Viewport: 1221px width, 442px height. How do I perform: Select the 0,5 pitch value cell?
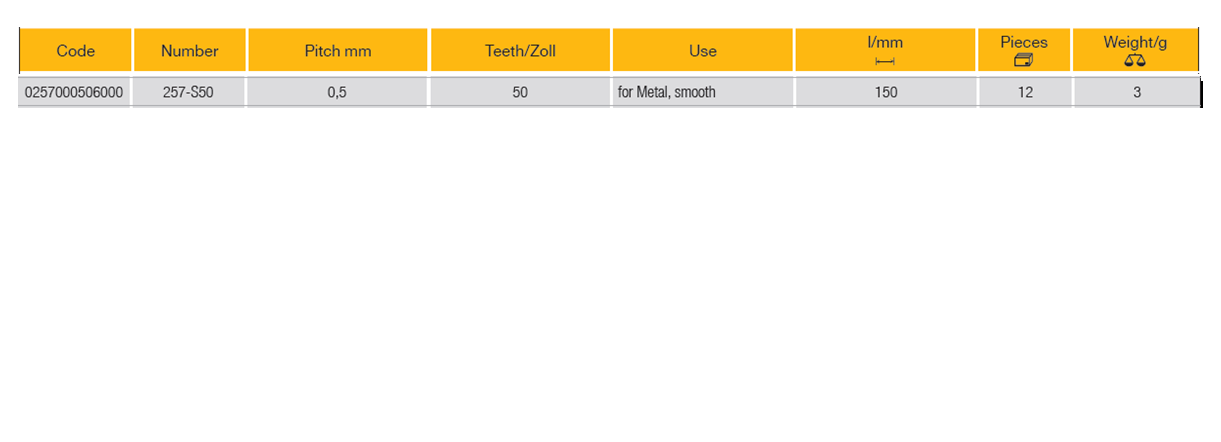(x=337, y=93)
